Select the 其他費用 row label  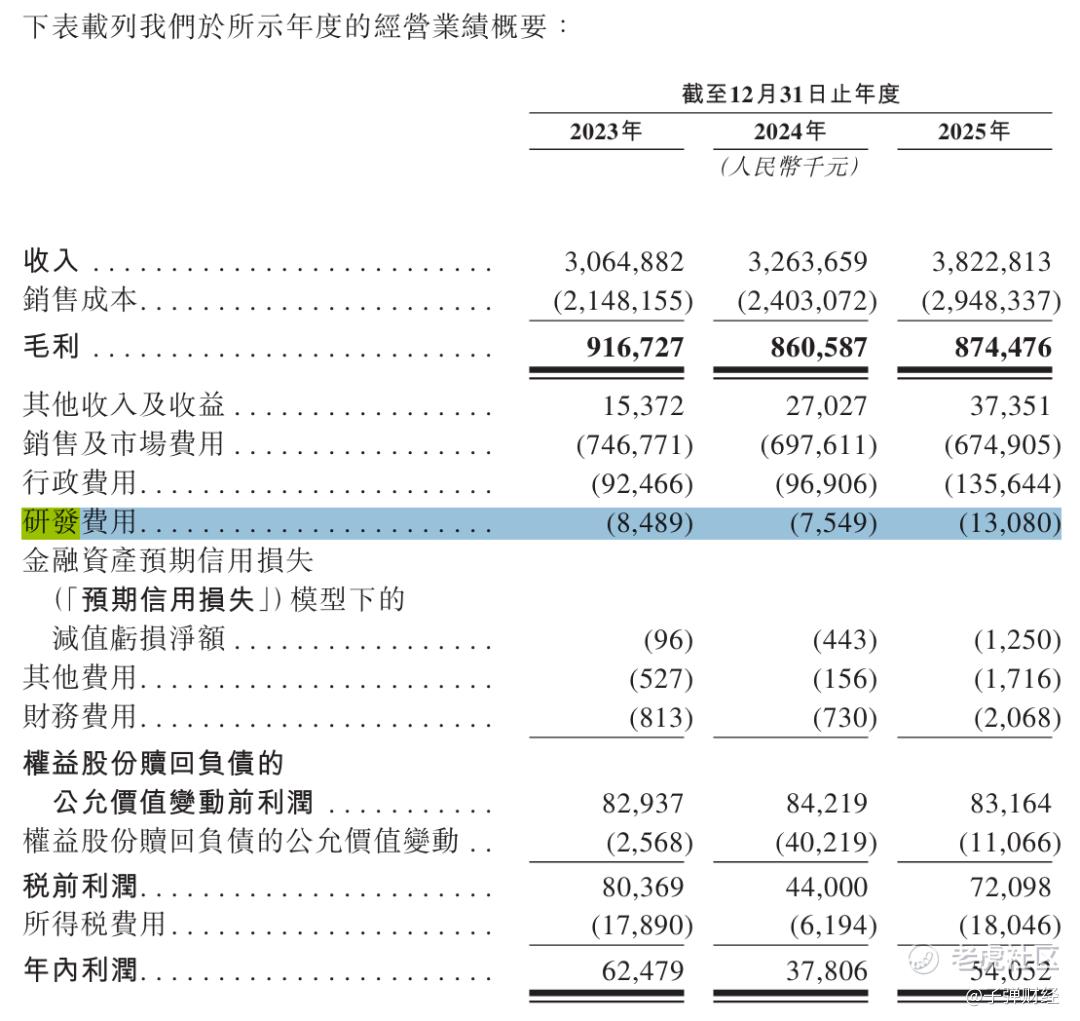(x=81, y=677)
